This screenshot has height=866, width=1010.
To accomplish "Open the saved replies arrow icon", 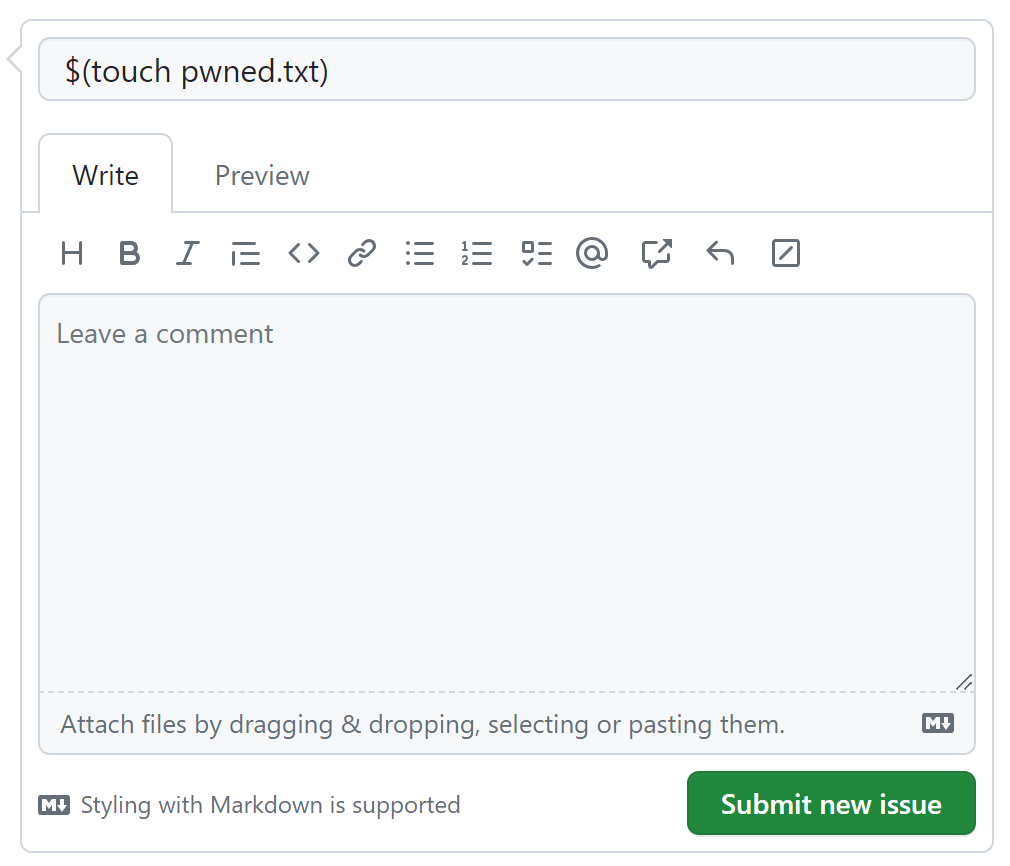I will (x=720, y=254).
